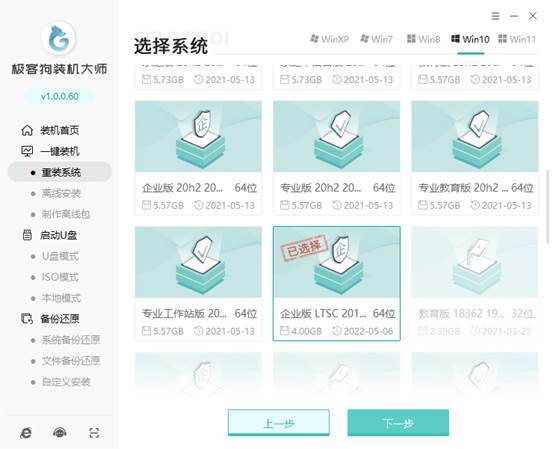Click the scan frame icon in the bottom sidebar

[94, 432]
